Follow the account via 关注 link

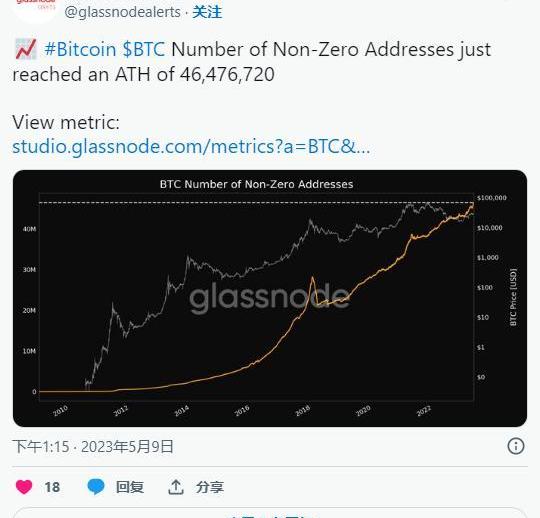[x=207, y=12]
